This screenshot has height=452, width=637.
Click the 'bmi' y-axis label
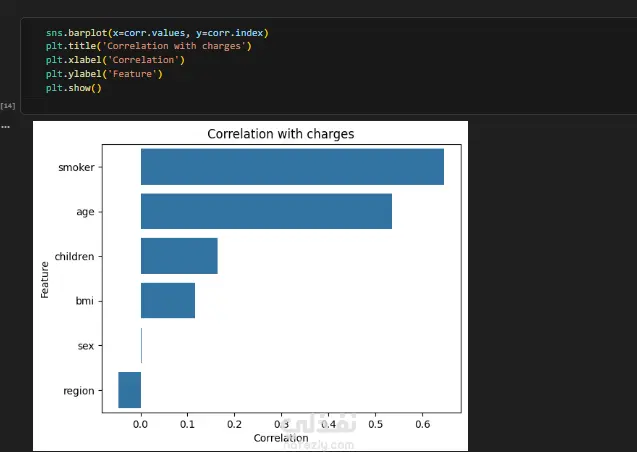point(84,301)
